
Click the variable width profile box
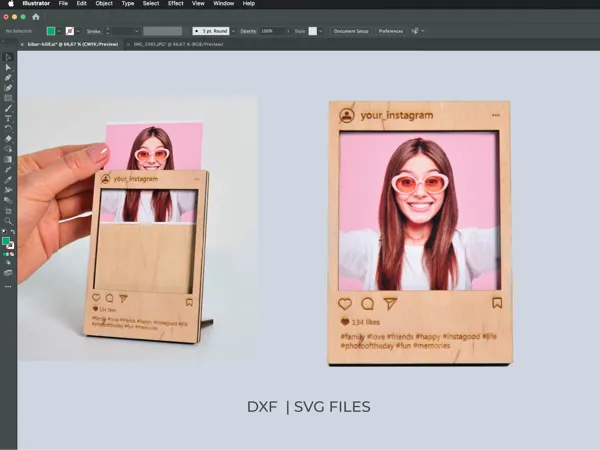(163, 31)
